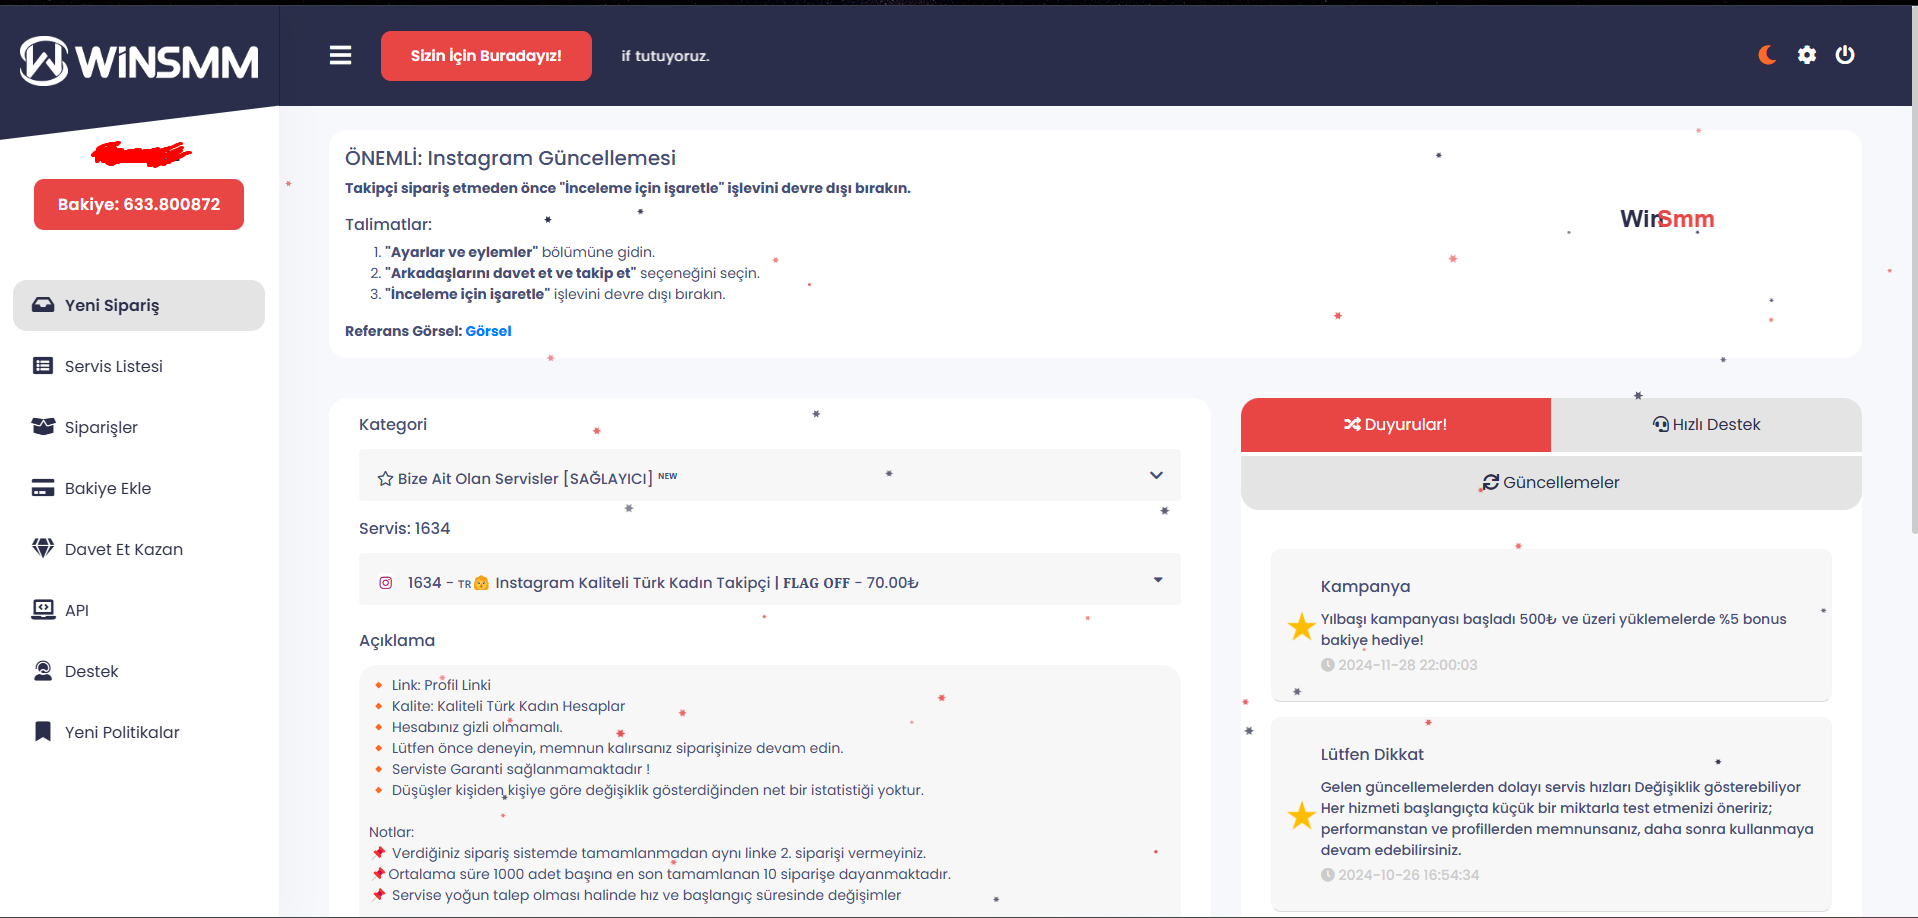Open the Siparişler menu entry

[139, 427]
